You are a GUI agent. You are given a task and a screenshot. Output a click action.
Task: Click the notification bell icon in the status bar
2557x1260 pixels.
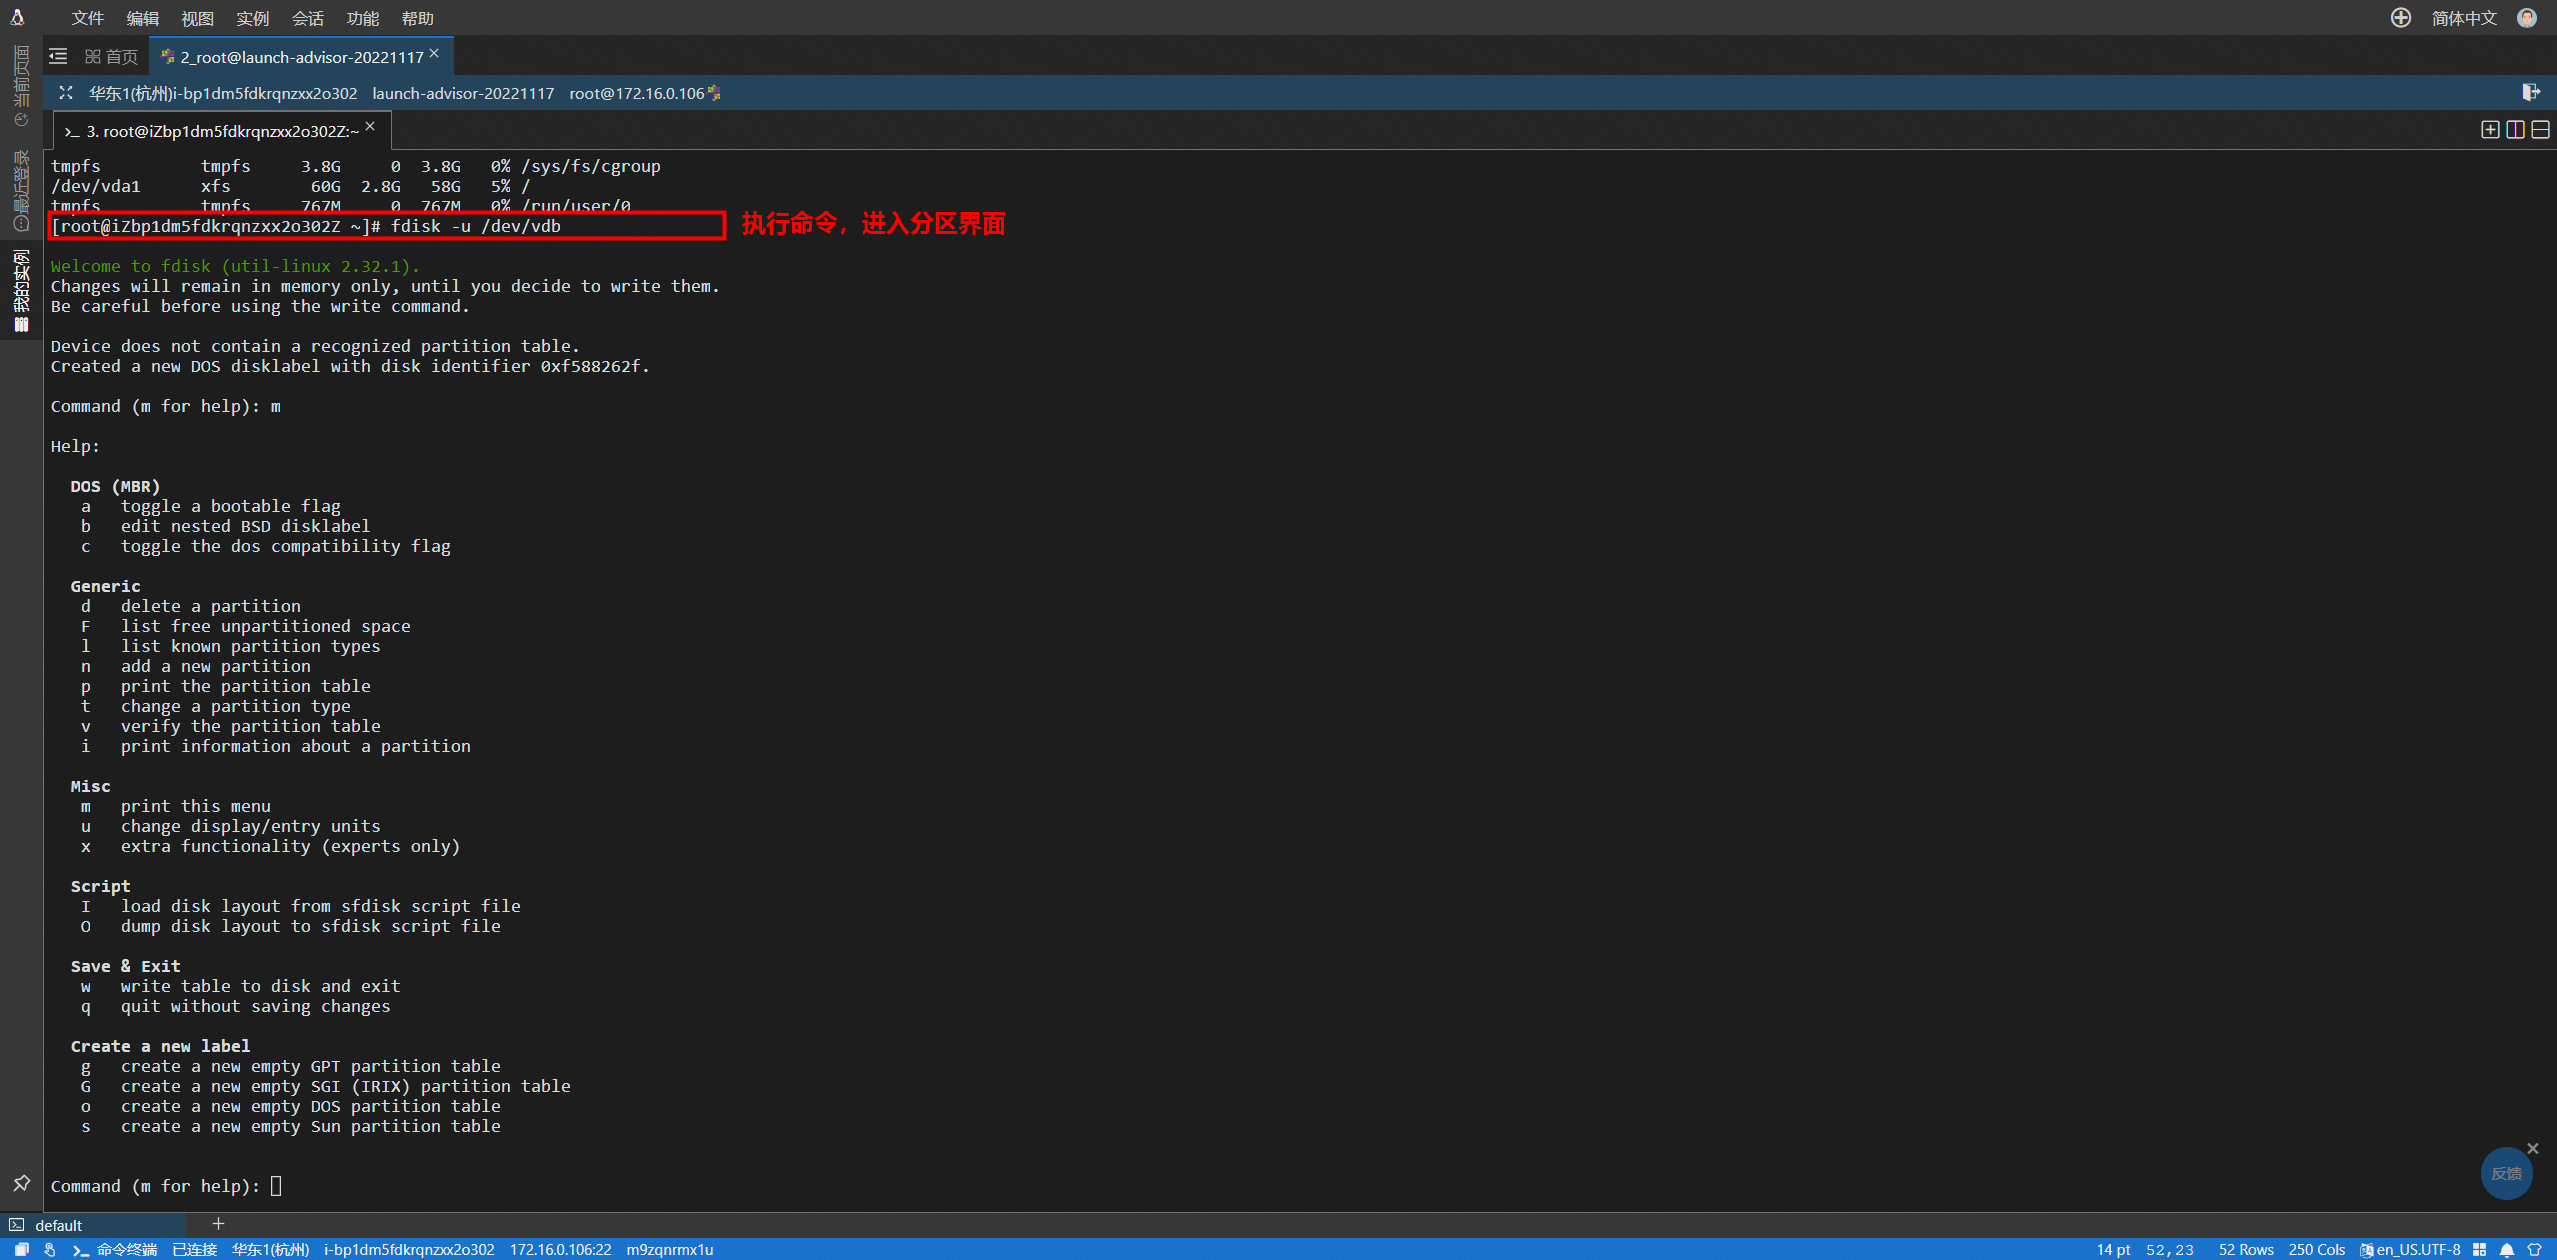pyautogui.click(x=2506, y=1249)
